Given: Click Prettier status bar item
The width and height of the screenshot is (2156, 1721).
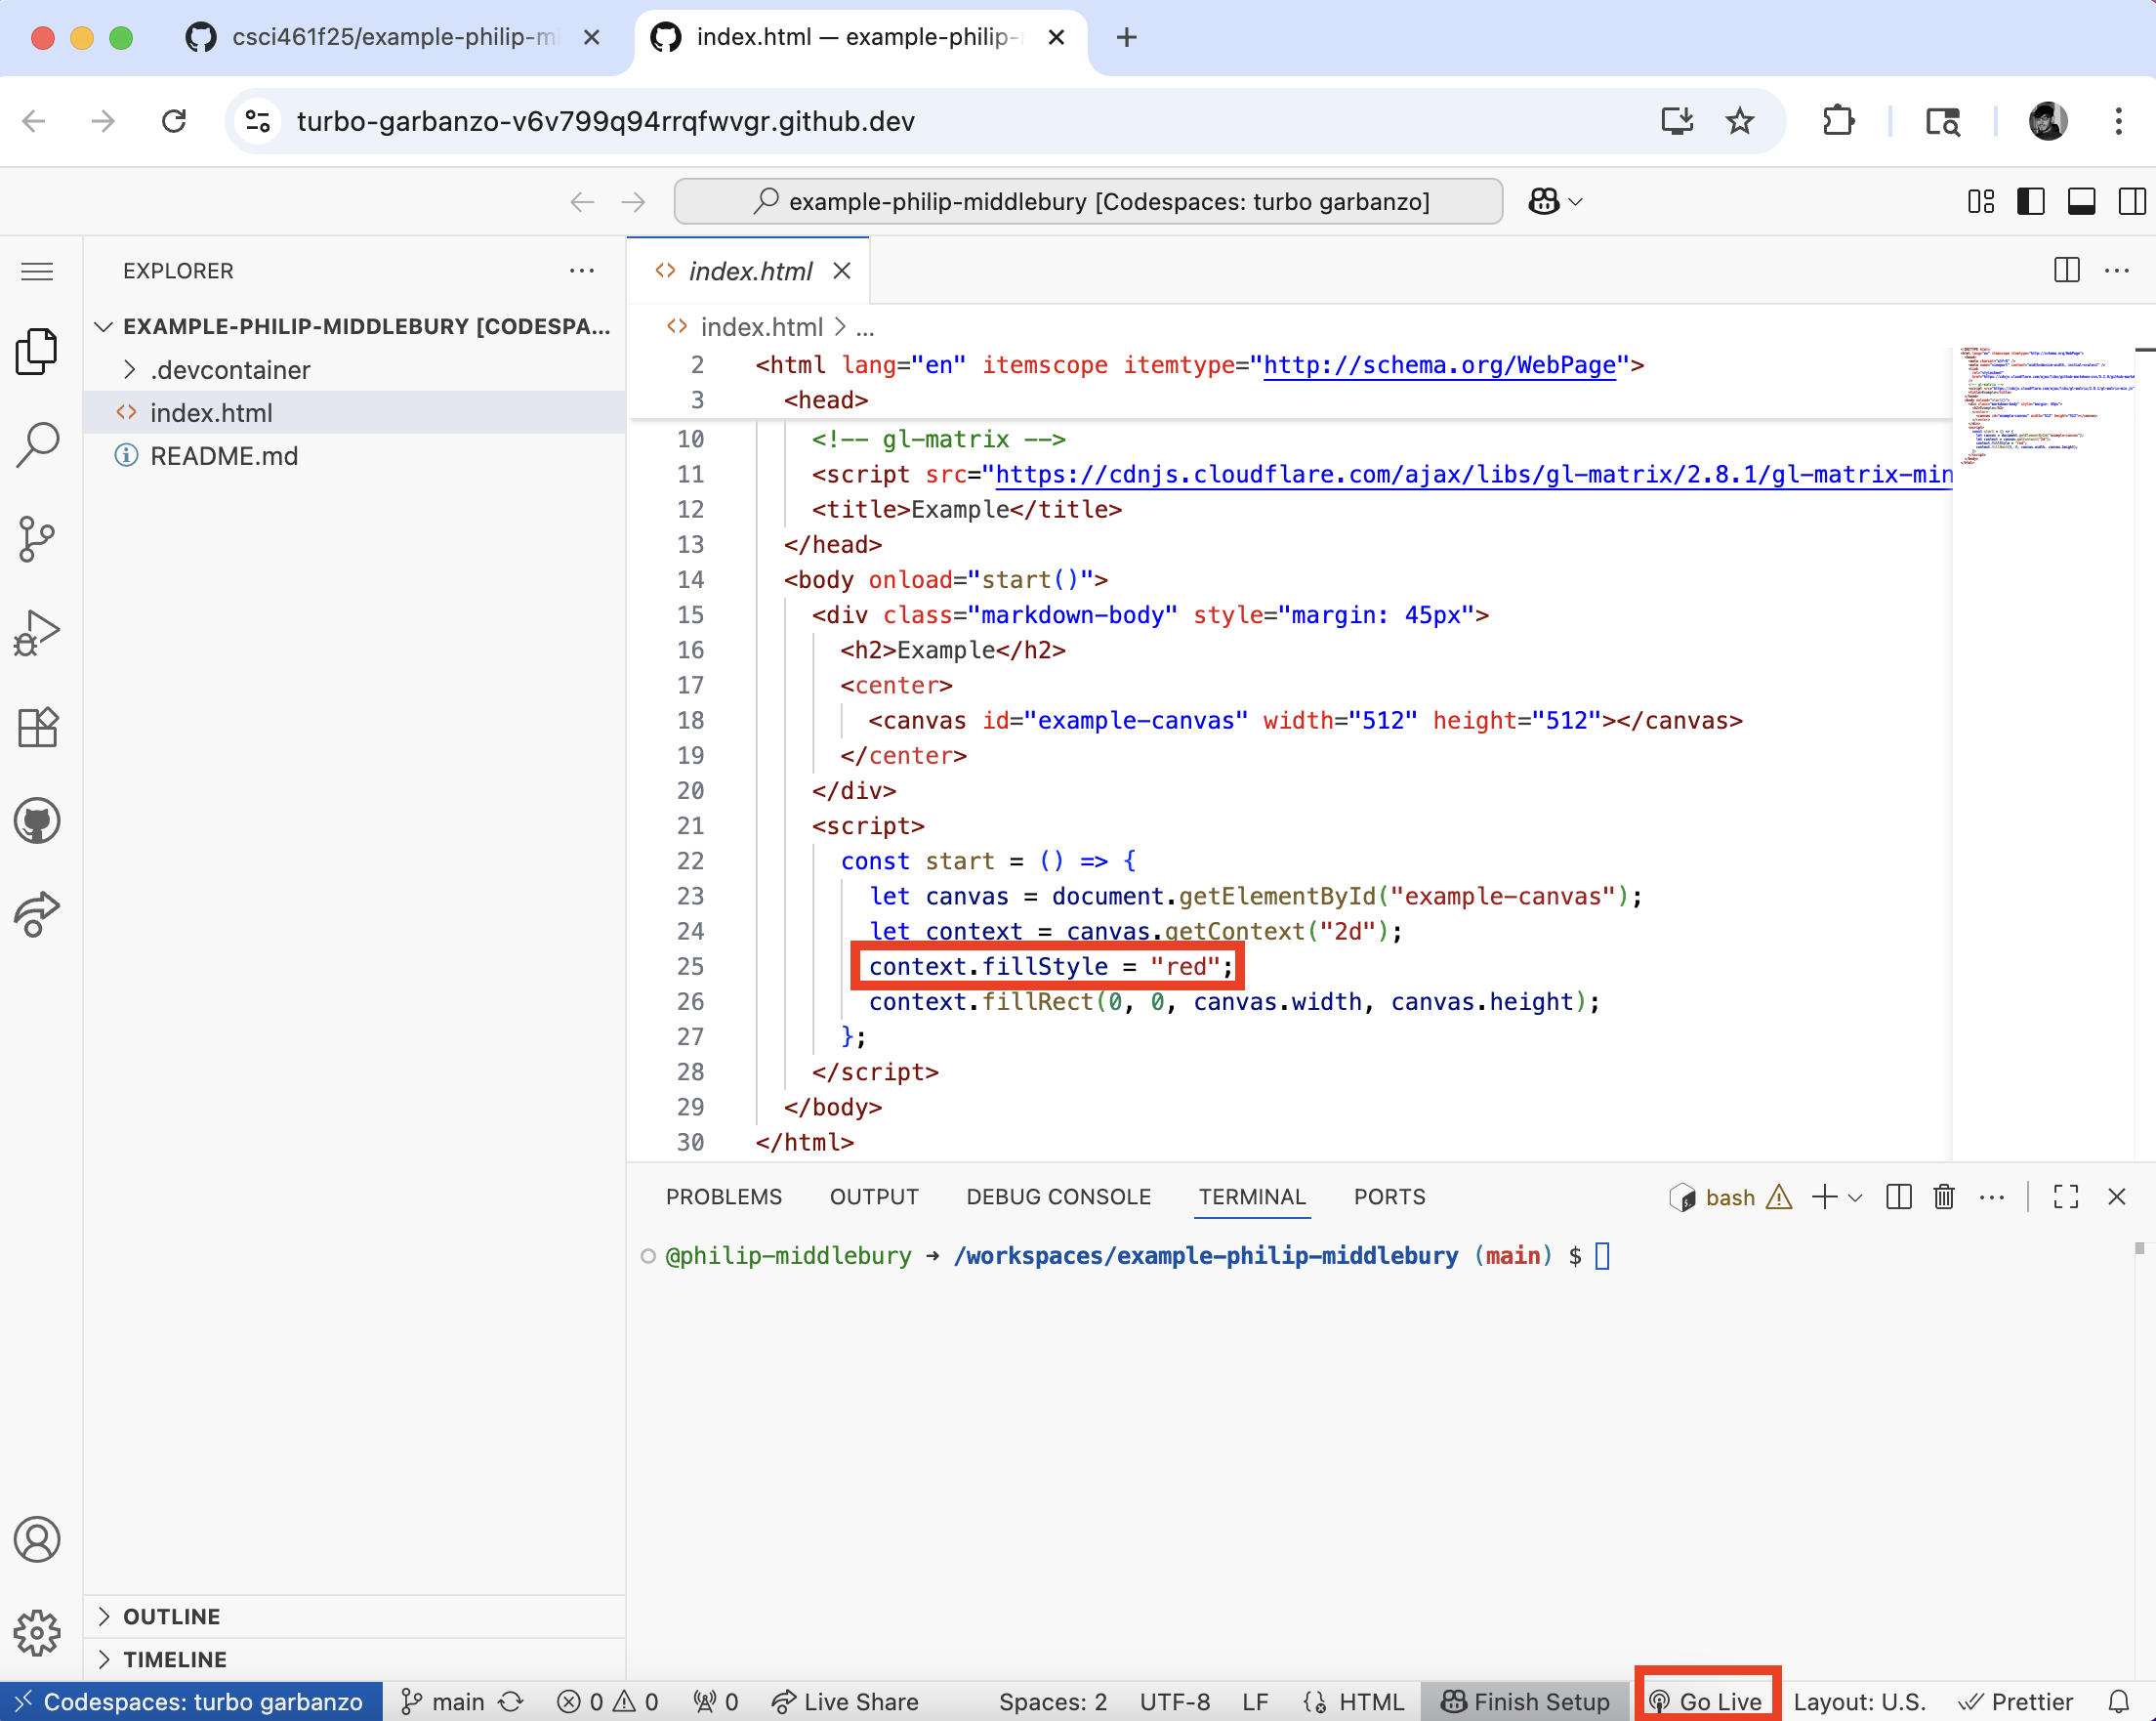Looking at the screenshot, I should click(2015, 1701).
